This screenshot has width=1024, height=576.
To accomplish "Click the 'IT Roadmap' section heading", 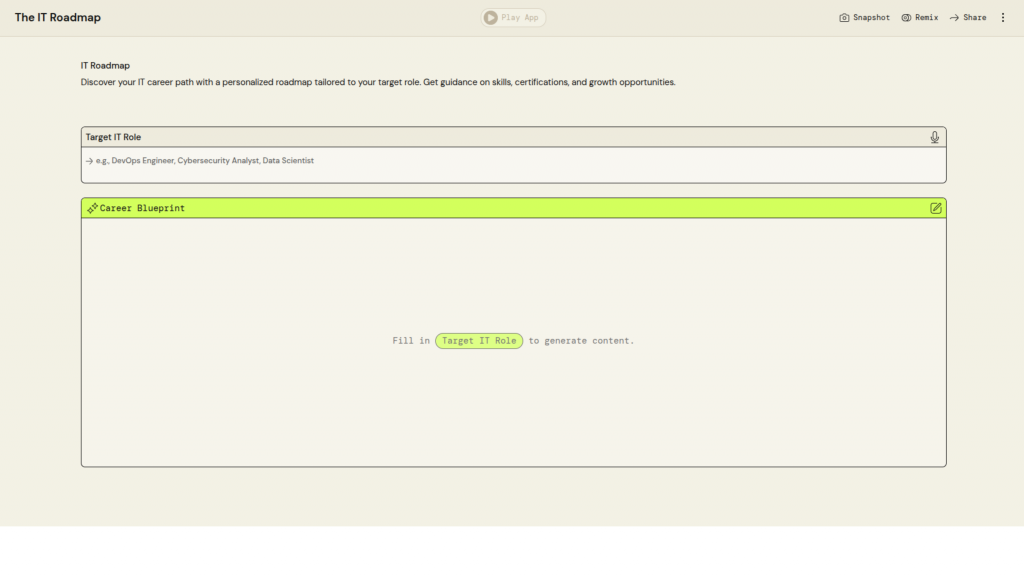I will coord(105,66).
